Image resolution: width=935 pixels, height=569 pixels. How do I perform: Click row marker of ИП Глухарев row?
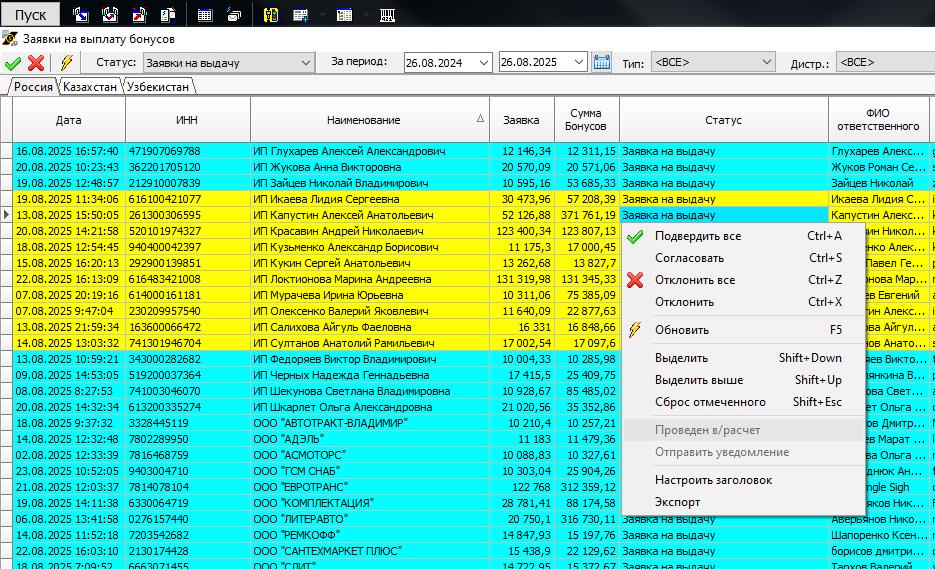(6, 151)
